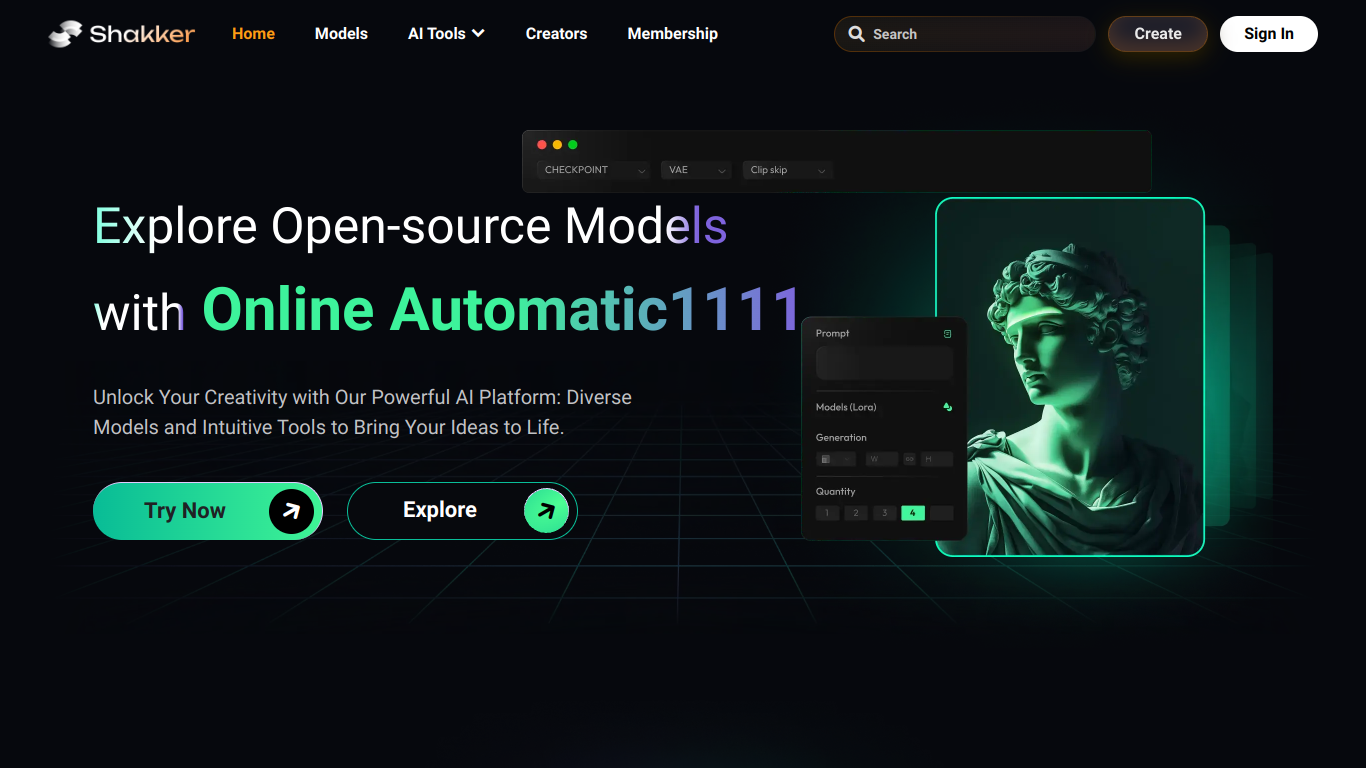Click the 'Models (Lora)' label
Image resolution: width=1366 pixels, height=768 pixels.
(x=846, y=407)
